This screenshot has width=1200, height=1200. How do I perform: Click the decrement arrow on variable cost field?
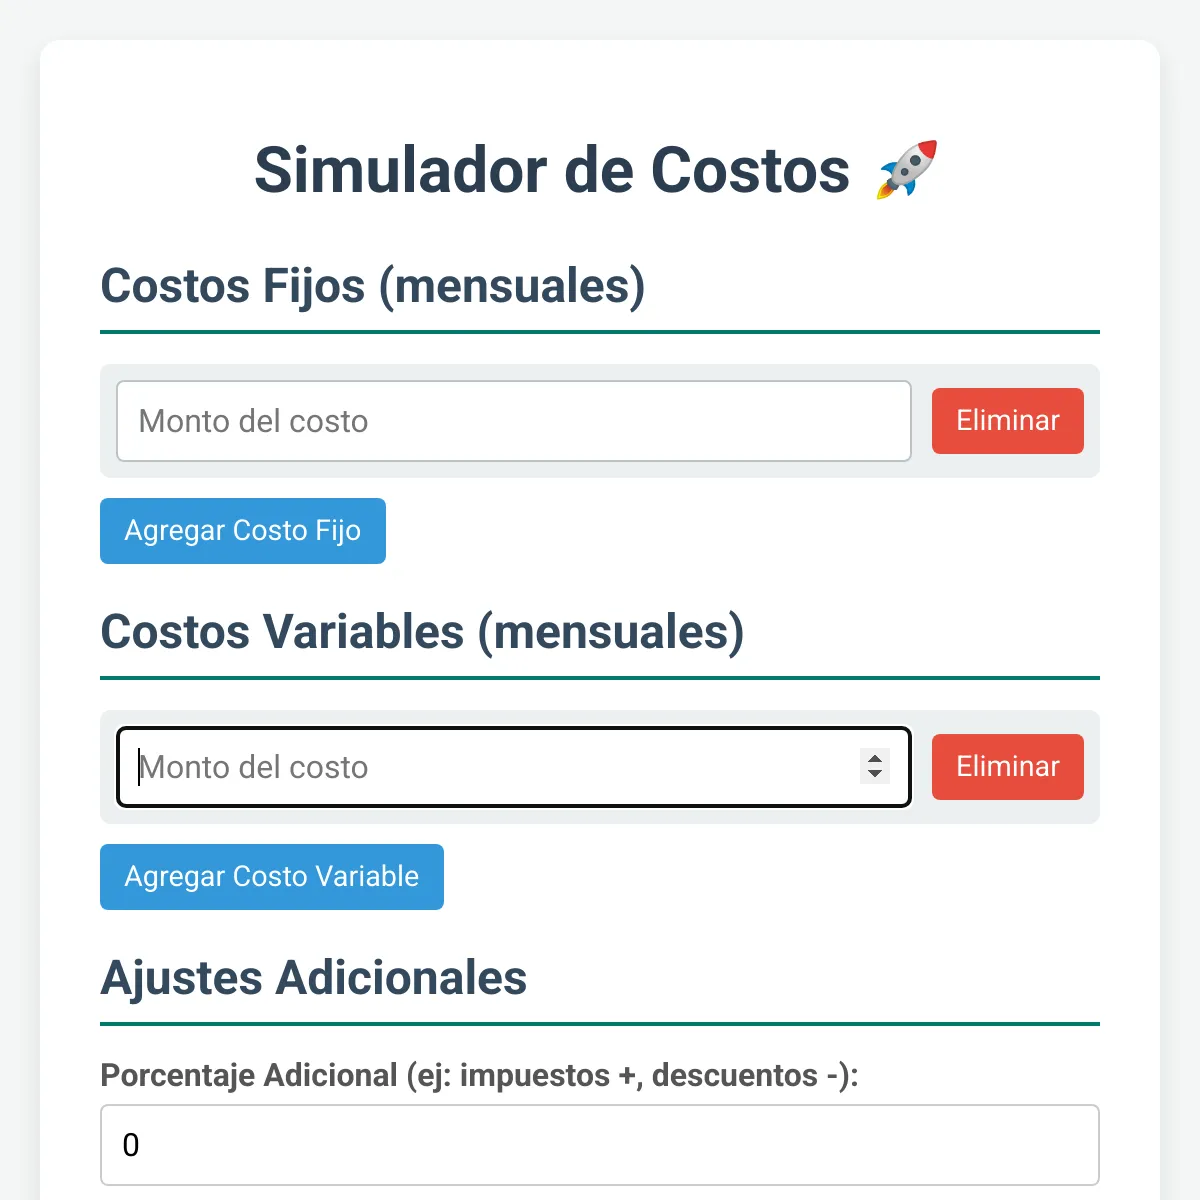coord(875,774)
